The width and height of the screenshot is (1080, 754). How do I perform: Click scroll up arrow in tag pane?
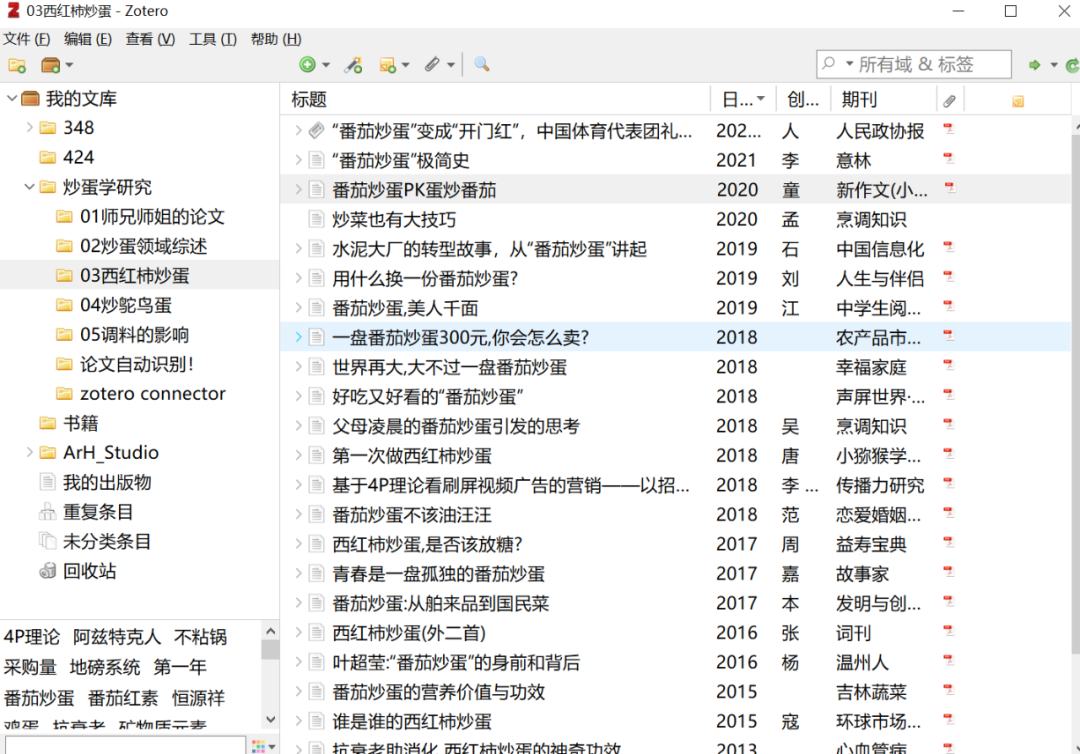[271, 631]
